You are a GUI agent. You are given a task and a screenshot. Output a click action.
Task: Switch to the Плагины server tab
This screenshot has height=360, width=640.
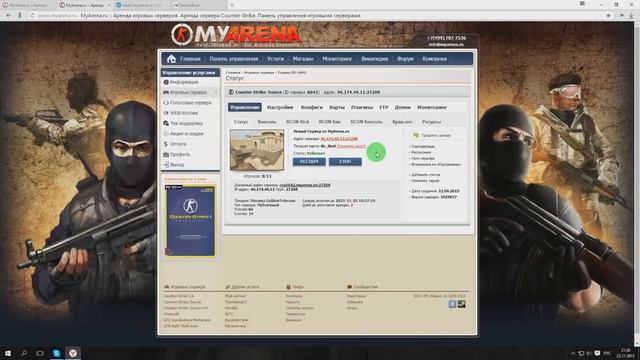[x=362, y=107]
